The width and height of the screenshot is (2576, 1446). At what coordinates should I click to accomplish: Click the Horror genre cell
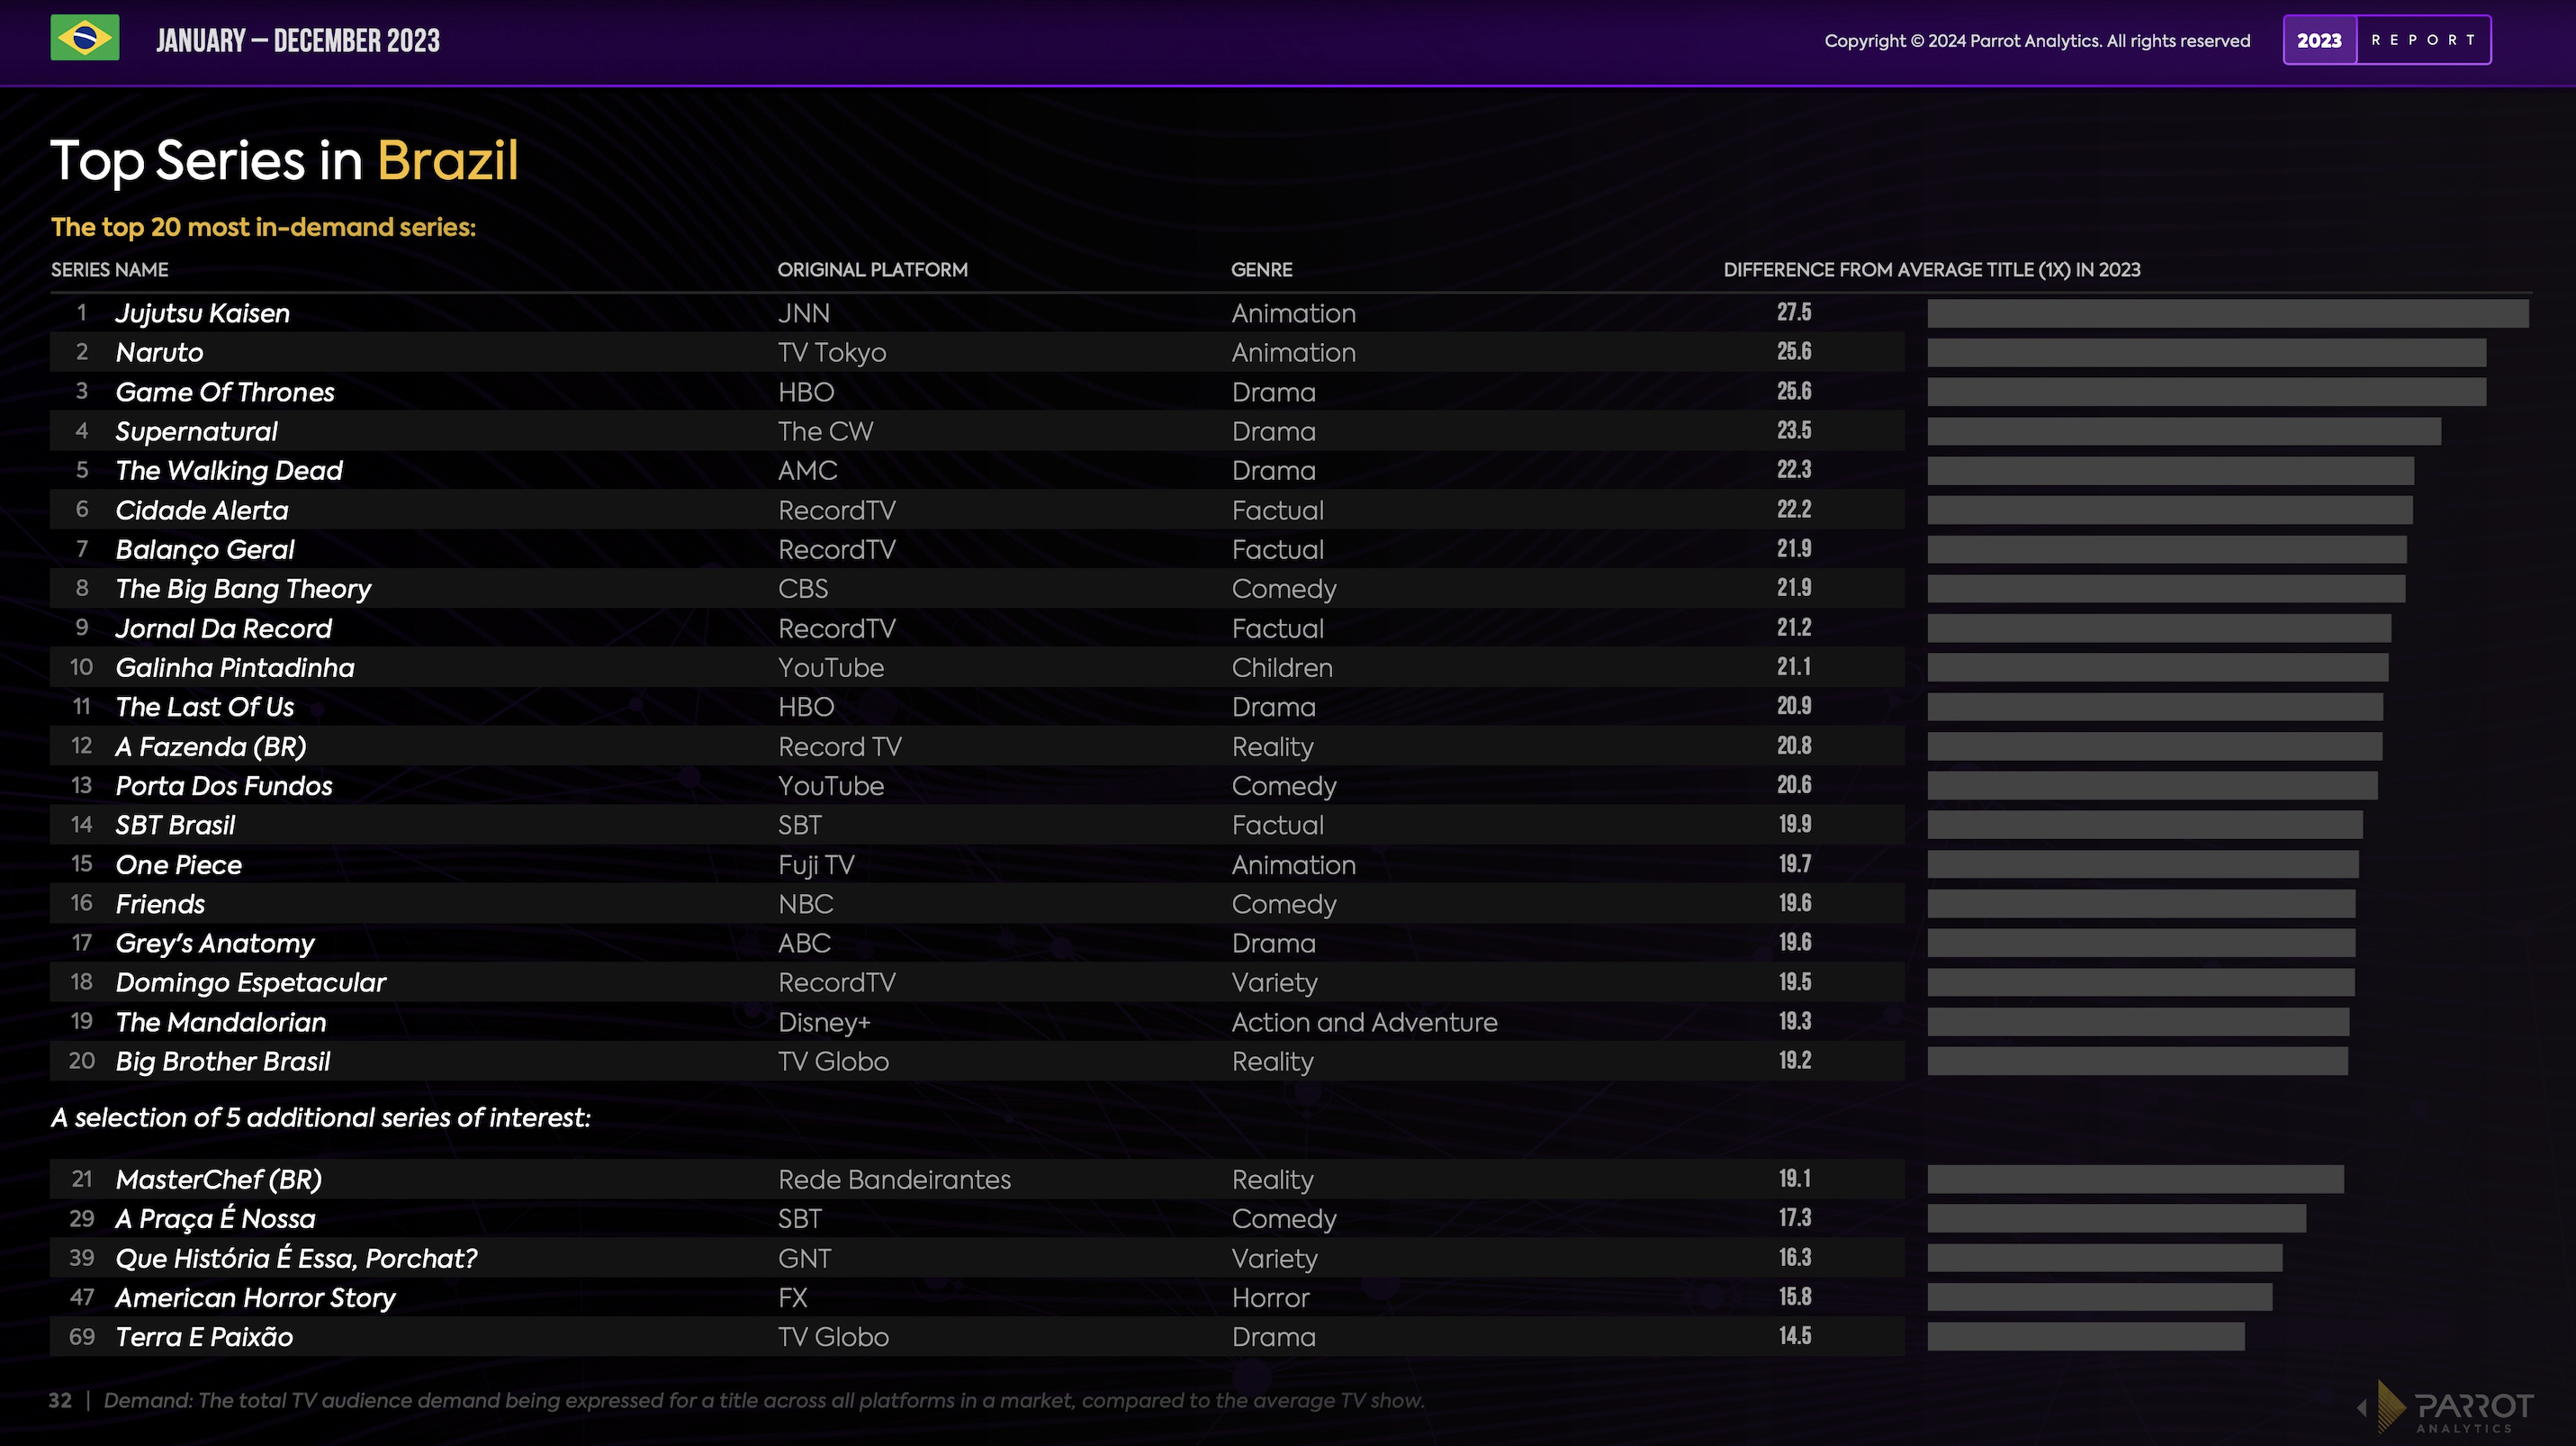click(x=1270, y=1298)
